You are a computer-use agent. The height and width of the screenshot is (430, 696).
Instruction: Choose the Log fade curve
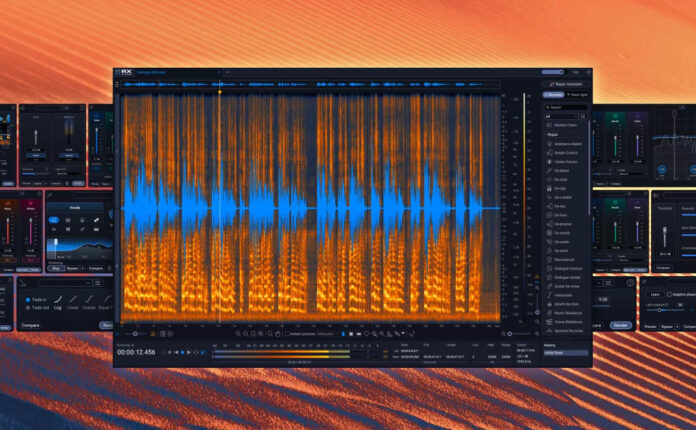pos(58,303)
